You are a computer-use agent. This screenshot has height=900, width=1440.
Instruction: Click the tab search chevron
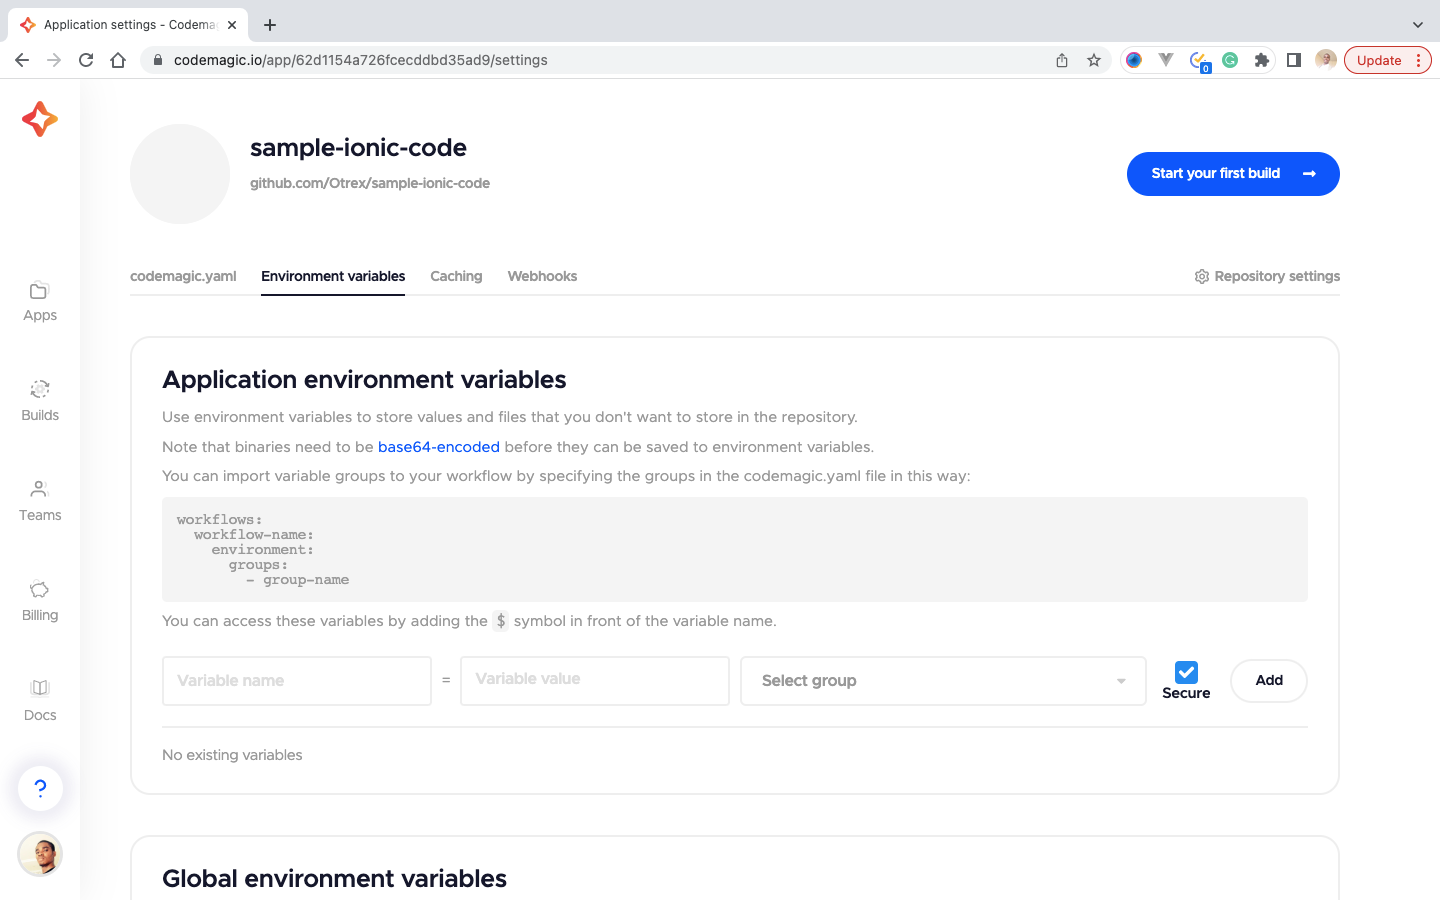click(1417, 25)
